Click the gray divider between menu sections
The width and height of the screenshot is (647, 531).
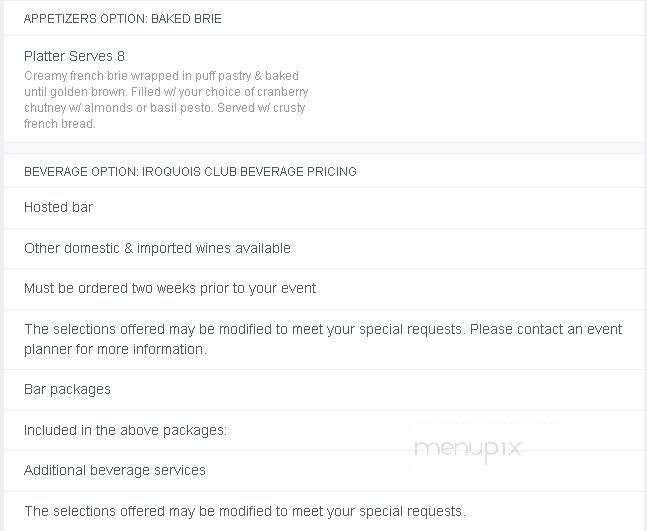point(324,148)
